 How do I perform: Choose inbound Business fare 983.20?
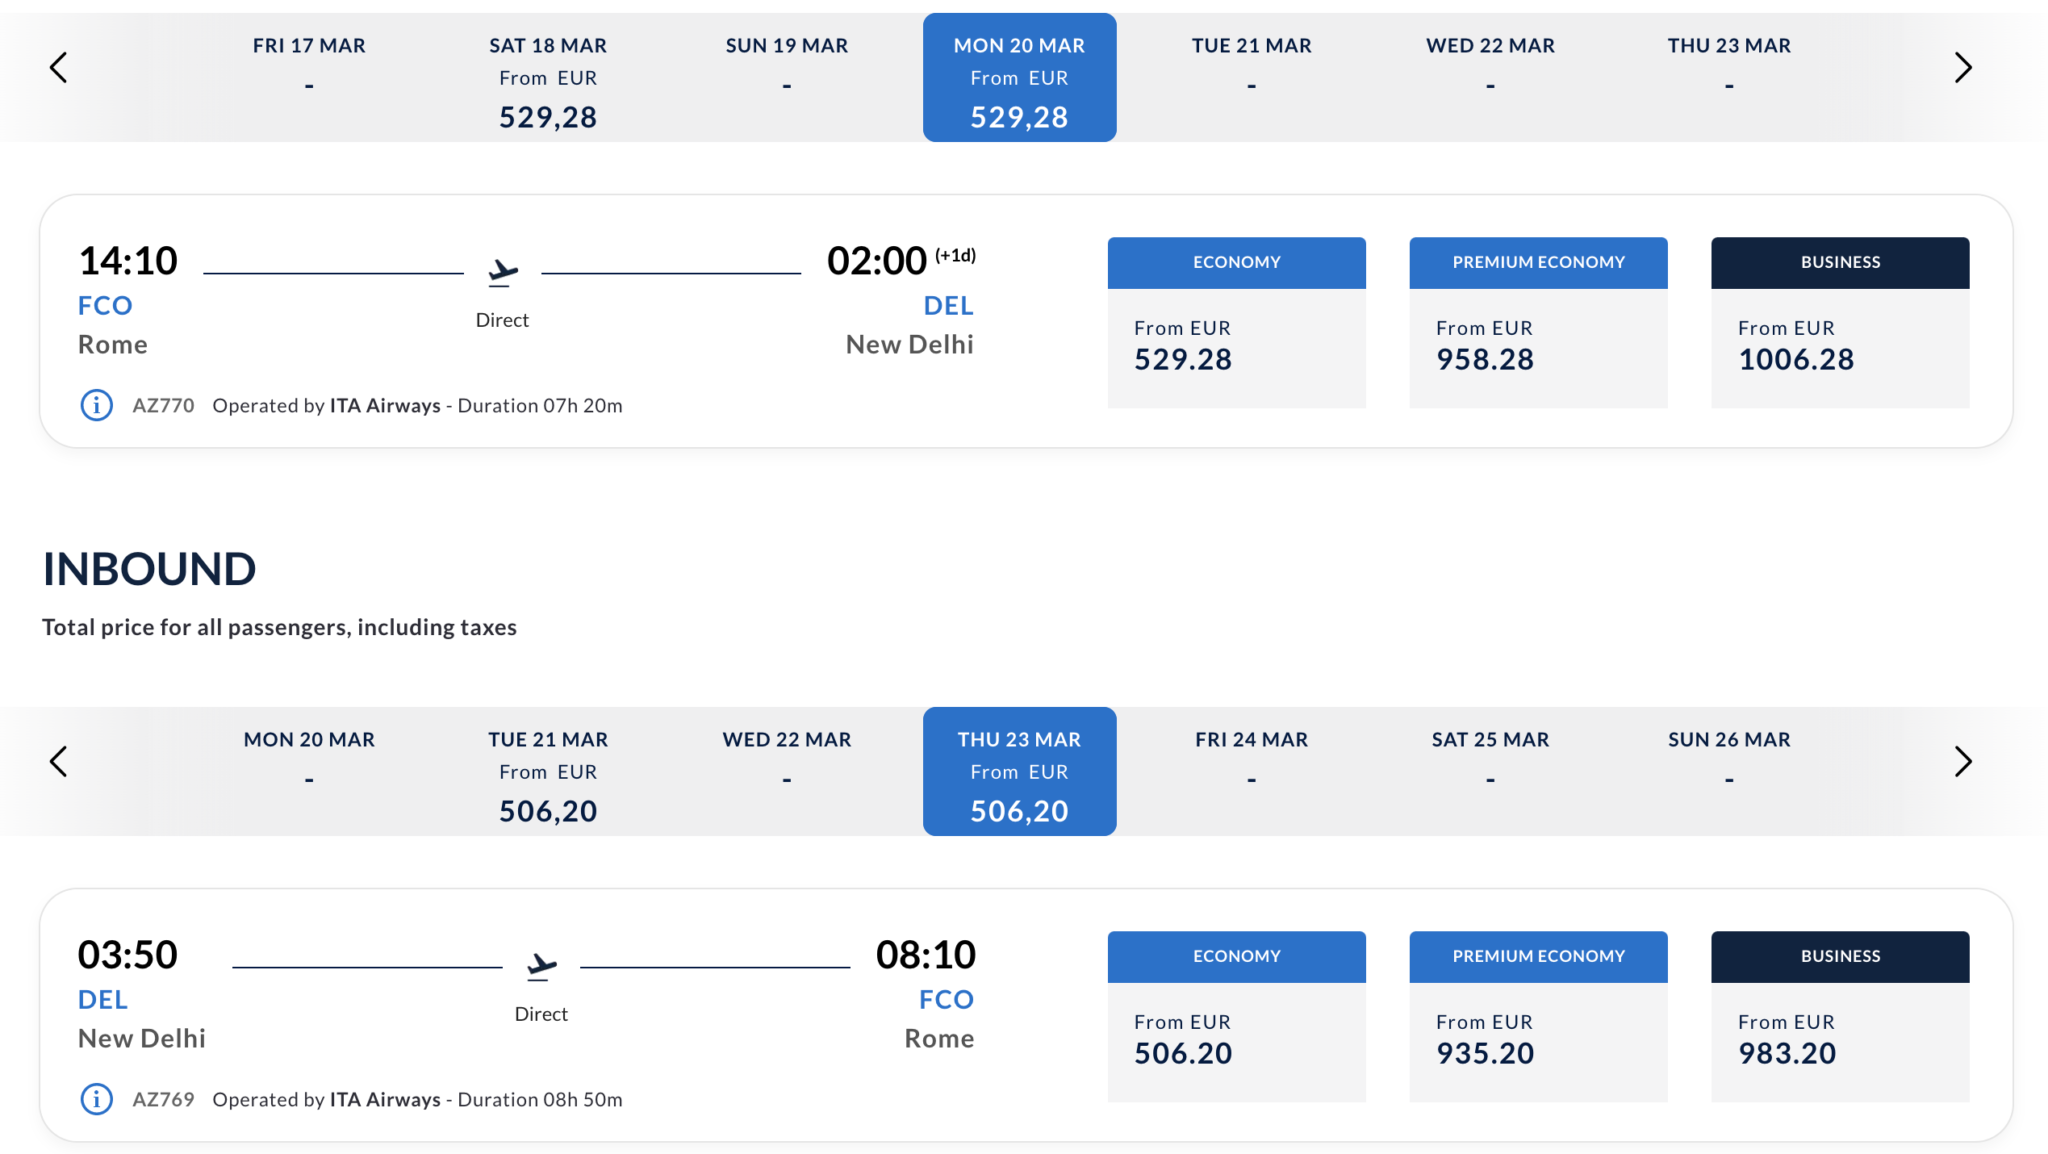click(x=1840, y=1016)
